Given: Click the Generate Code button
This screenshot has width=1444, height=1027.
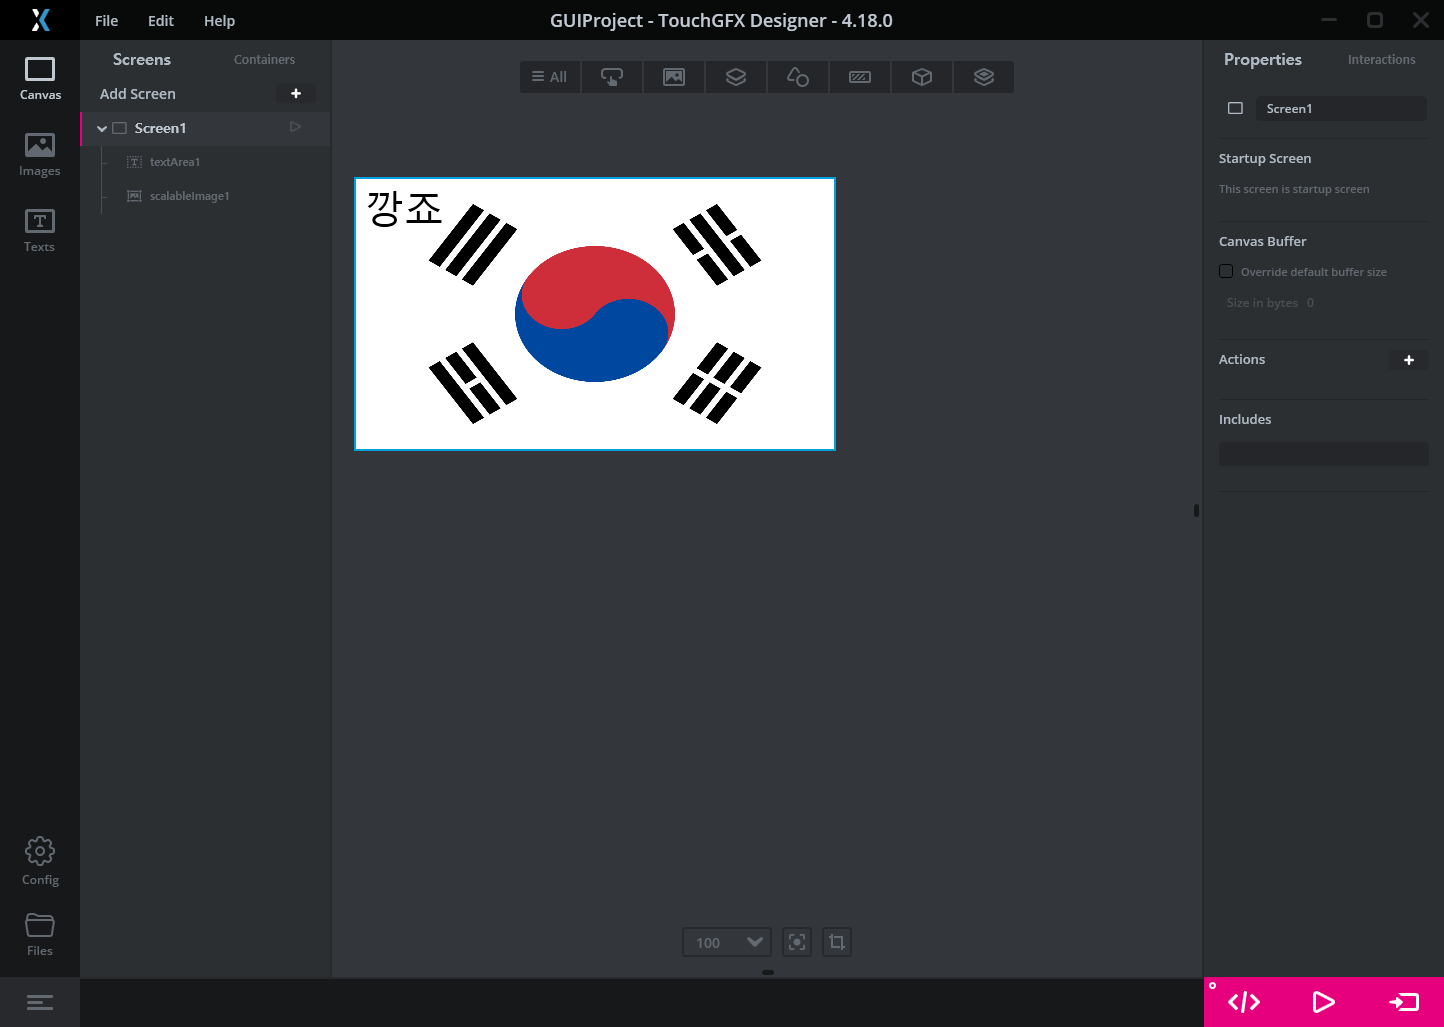Looking at the screenshot, I should (1244, 1002).
